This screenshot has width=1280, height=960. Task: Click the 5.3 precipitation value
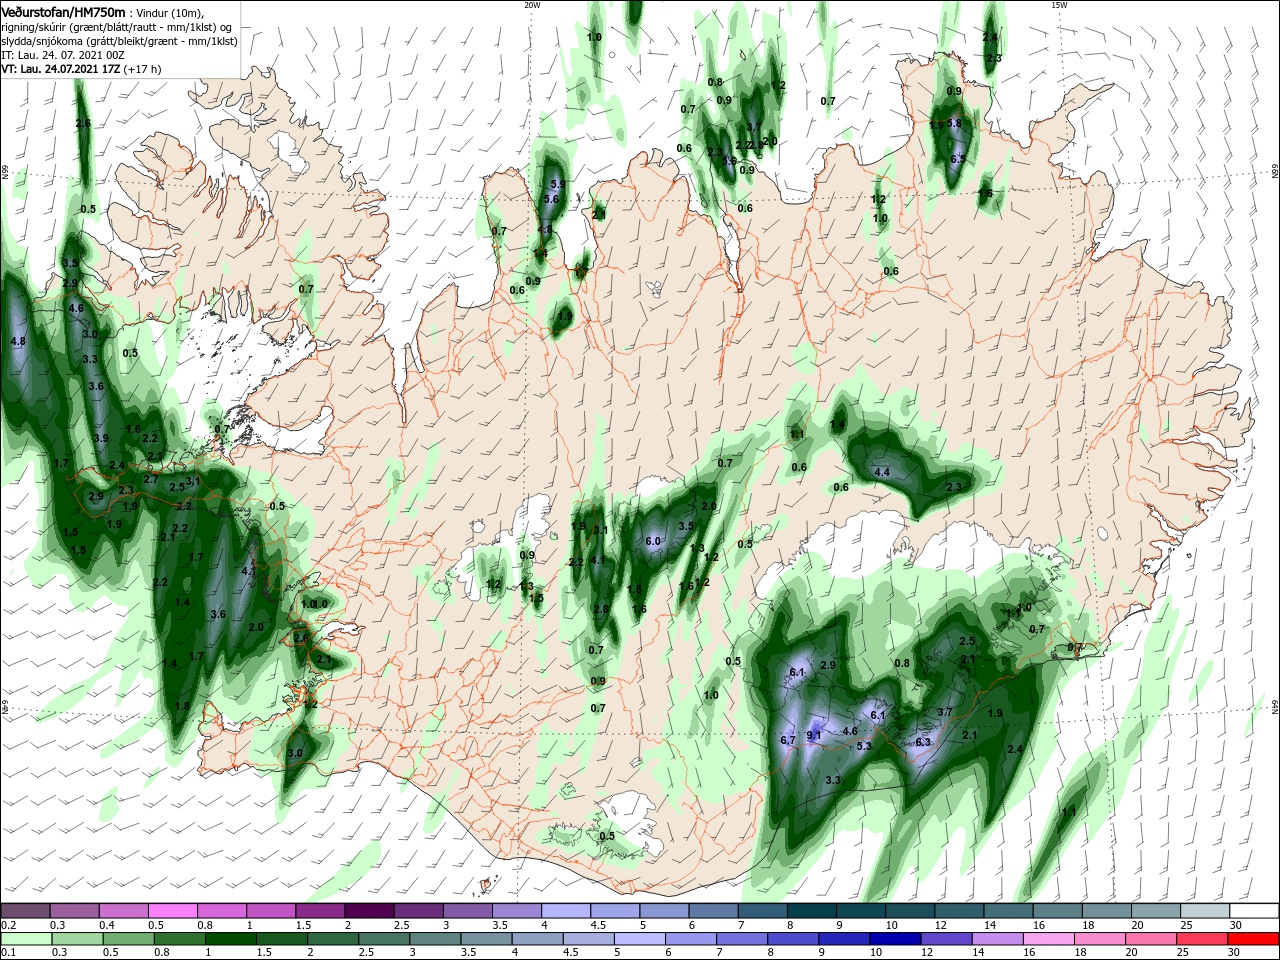click(x=865, y=746)
